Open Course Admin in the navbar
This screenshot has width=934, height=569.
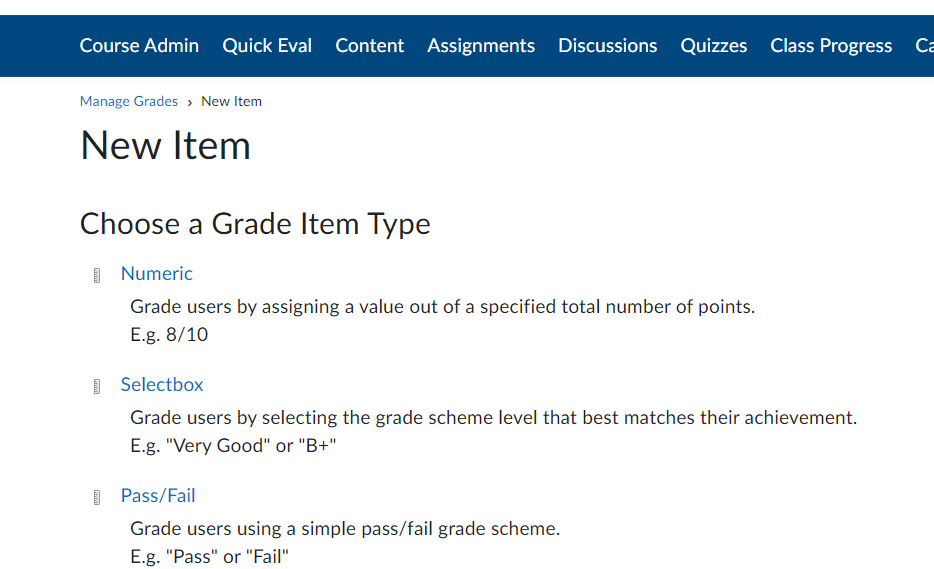139,46
